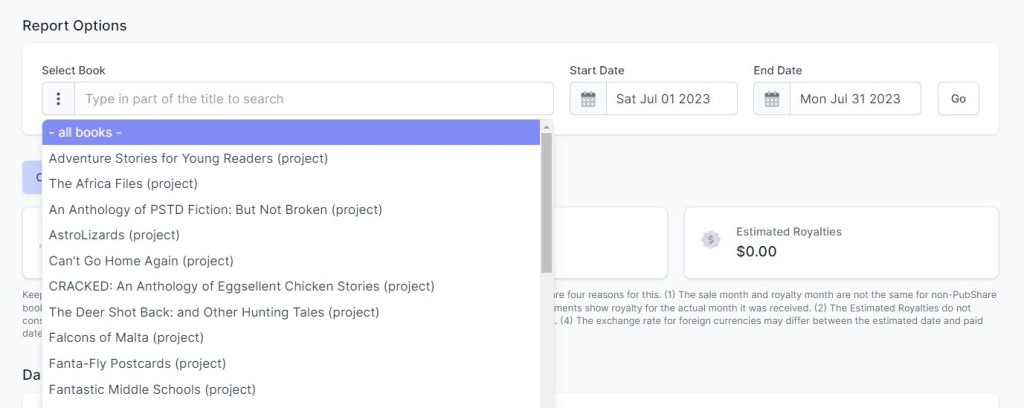
Task: Choose Fantastic Middle Schools project
Action: pyautogui.click(x=152, y=389)
